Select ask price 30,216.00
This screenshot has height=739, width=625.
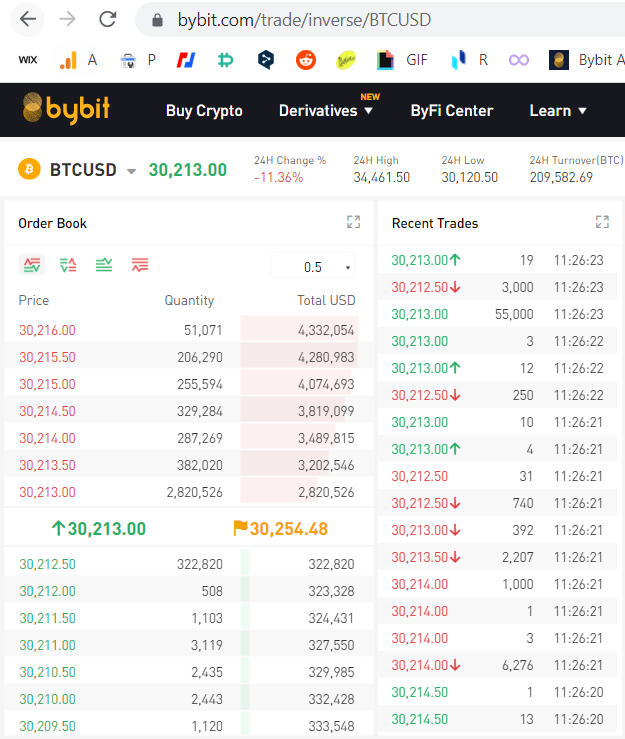click(47, 330)
